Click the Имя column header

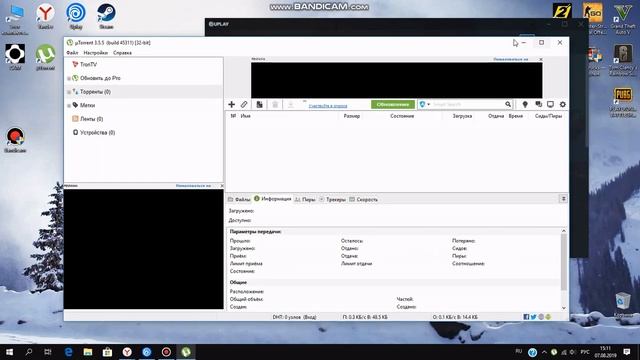pyautogui.click(x=246, y=116)
